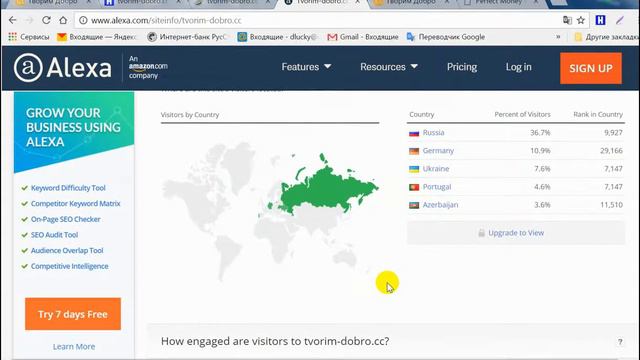Click the German flag icon
Viewport: 640px width, 360px height.
click(x=414, y=151)
